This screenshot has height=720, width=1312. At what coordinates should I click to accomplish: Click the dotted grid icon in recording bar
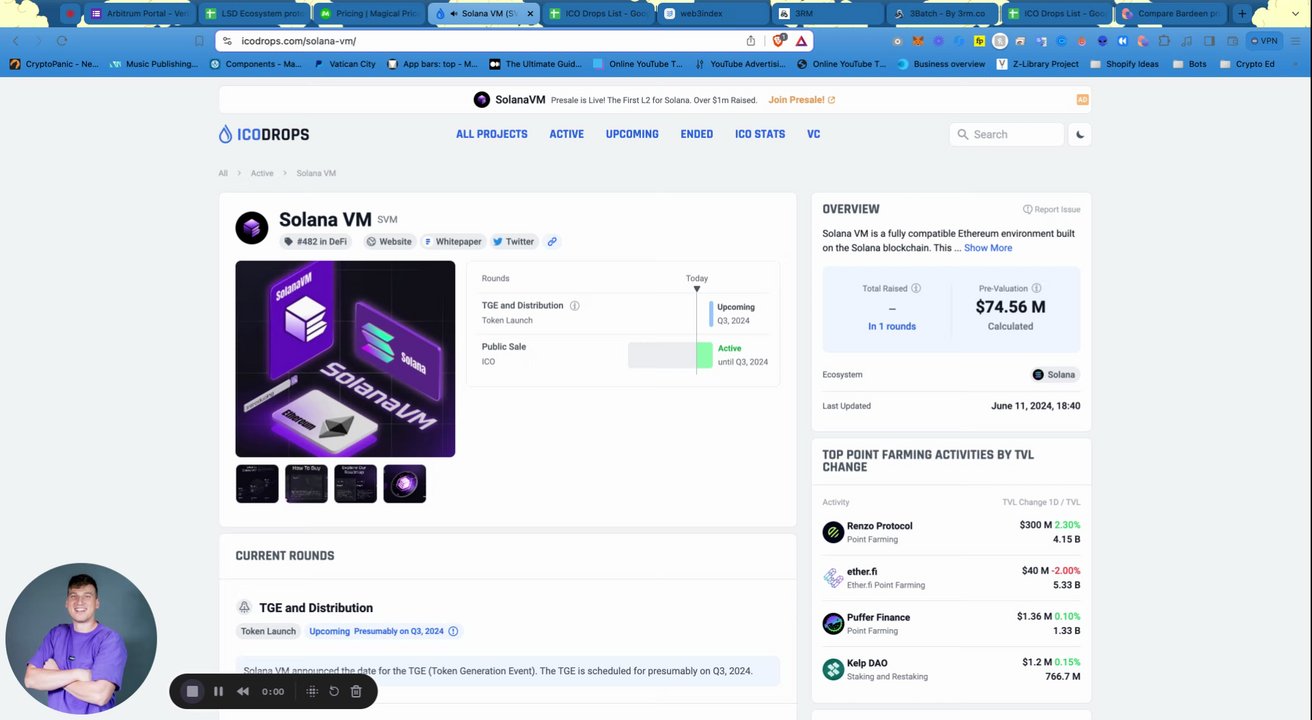point(312,691)
